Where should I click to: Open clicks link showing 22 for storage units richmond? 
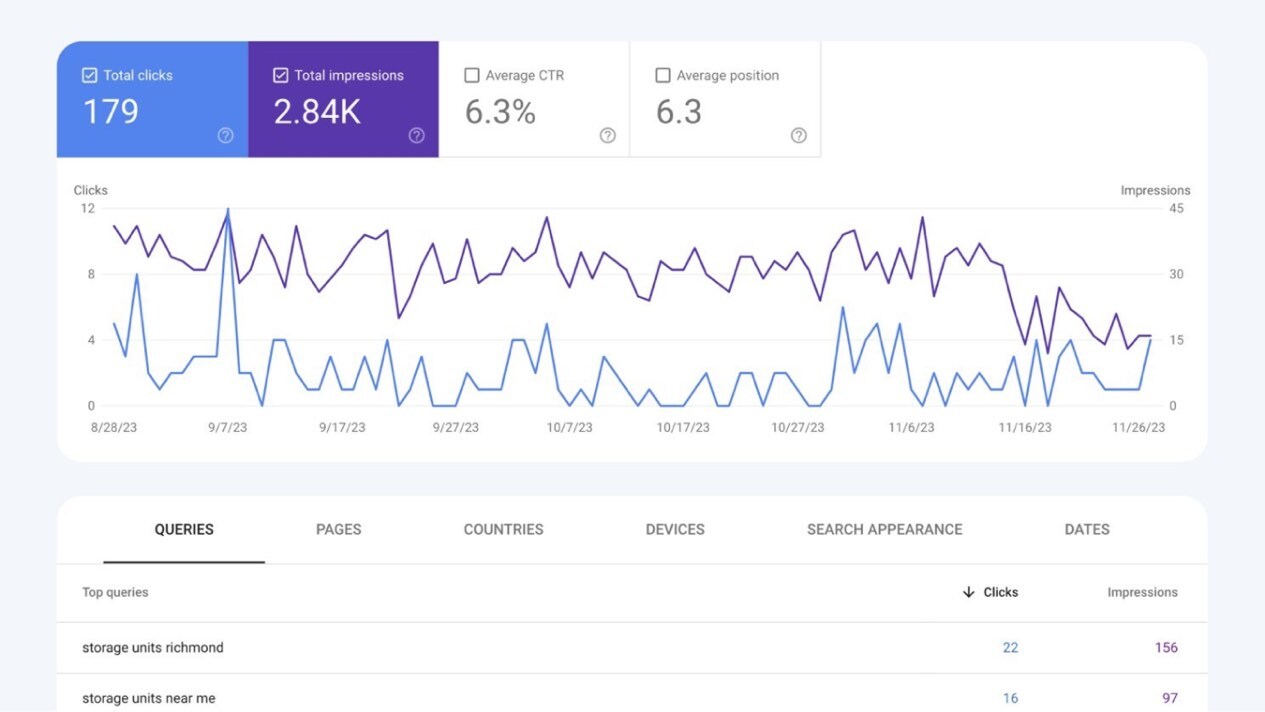(x=1010, y=647)
